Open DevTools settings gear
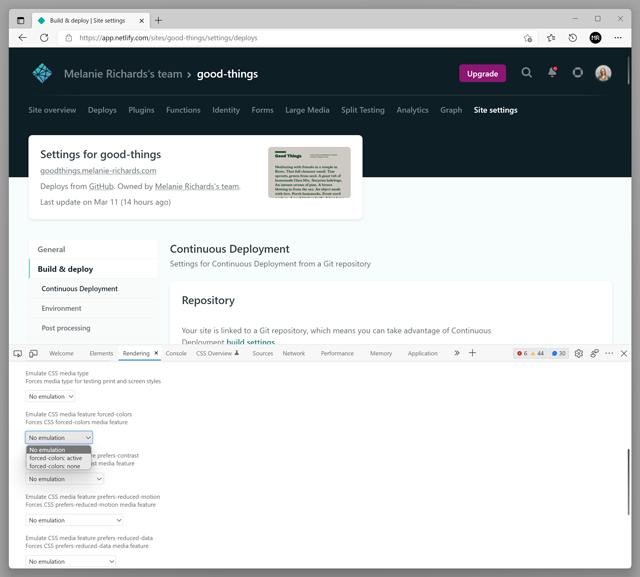Screen dimensions: 640x577 pos(578,353)
